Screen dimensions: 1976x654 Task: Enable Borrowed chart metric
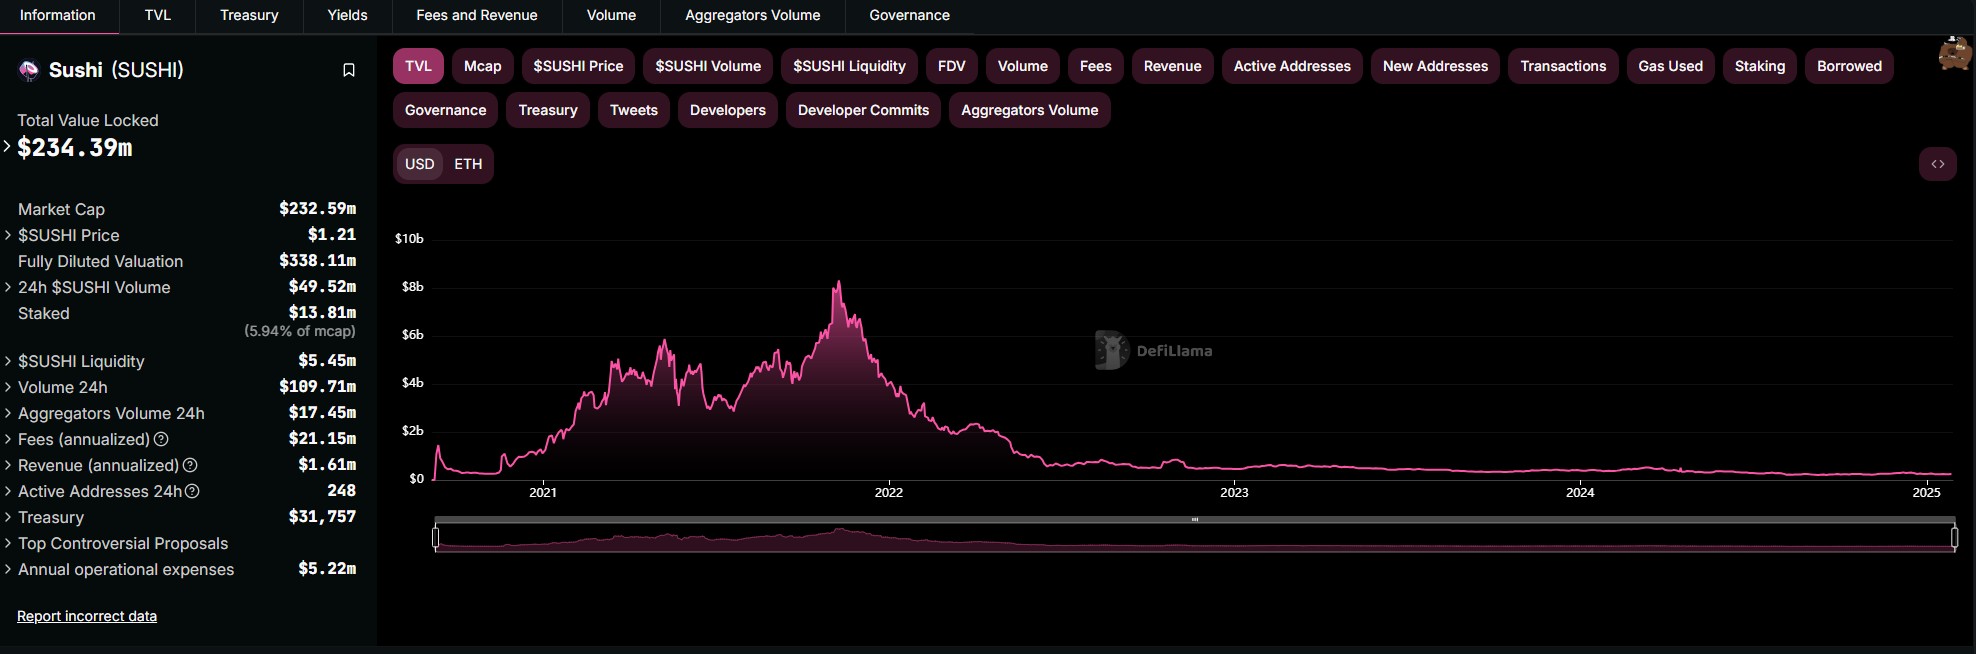pos(1849,66)
